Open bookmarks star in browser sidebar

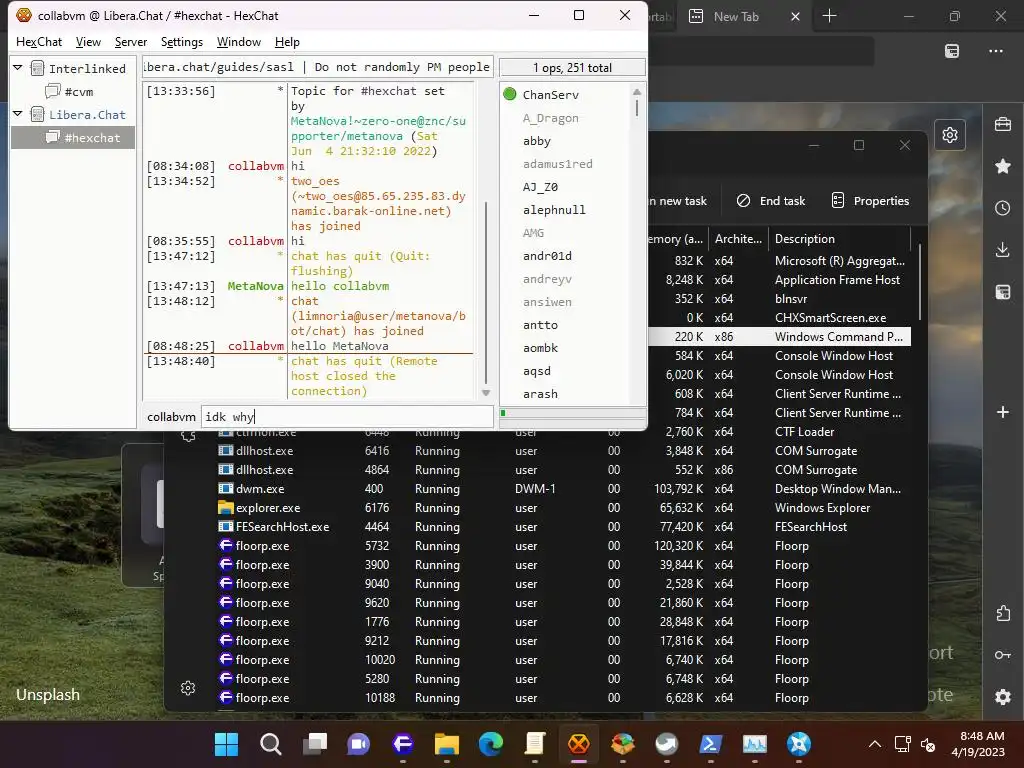tap(1002, 166)
